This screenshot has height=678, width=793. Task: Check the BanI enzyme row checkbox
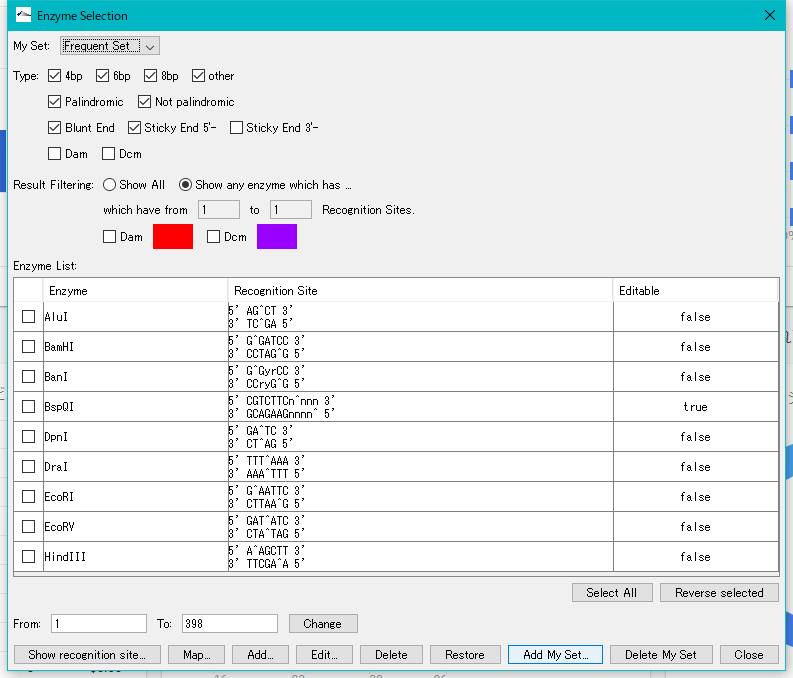pyautogui.click(x=28, y=377)
